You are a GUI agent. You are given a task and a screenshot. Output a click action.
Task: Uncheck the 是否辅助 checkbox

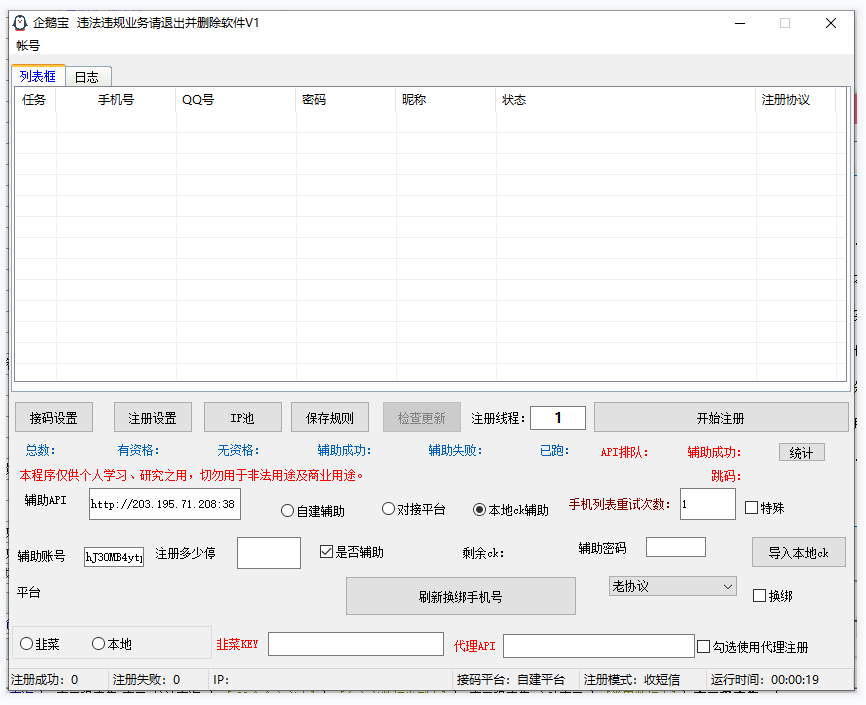[326, 552]
